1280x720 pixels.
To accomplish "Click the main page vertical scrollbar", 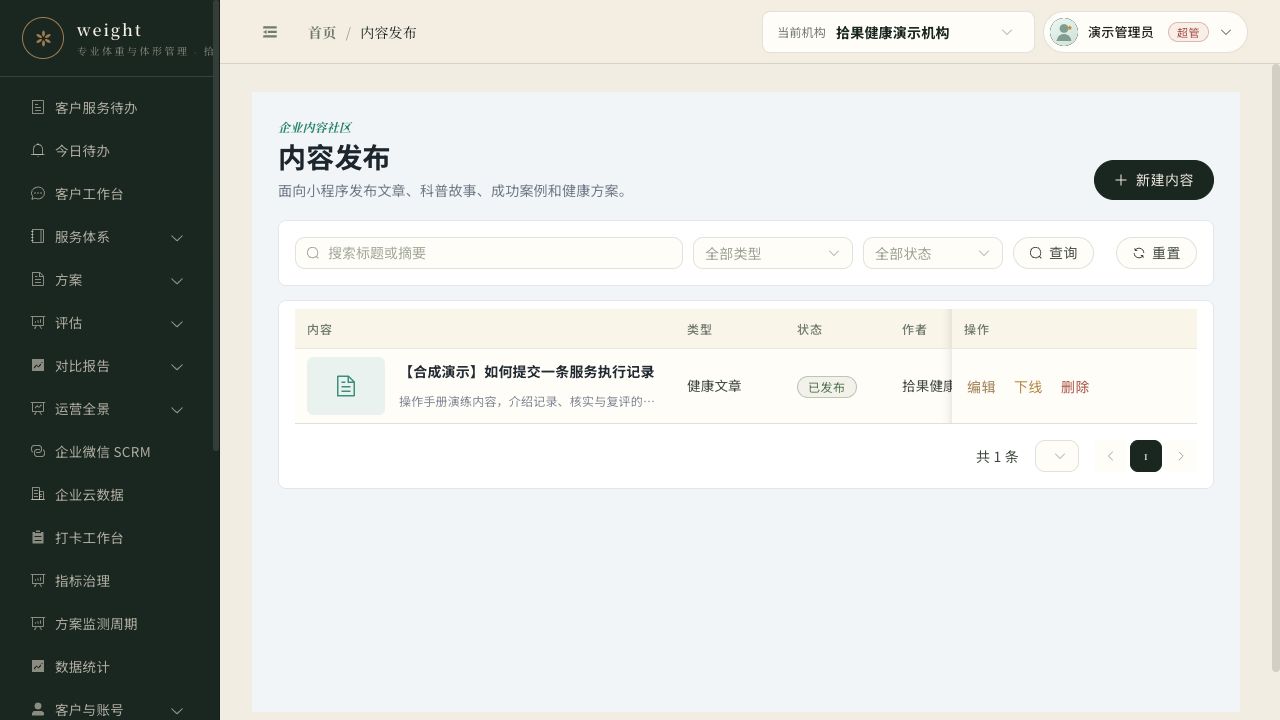I will coord(1275,368).
